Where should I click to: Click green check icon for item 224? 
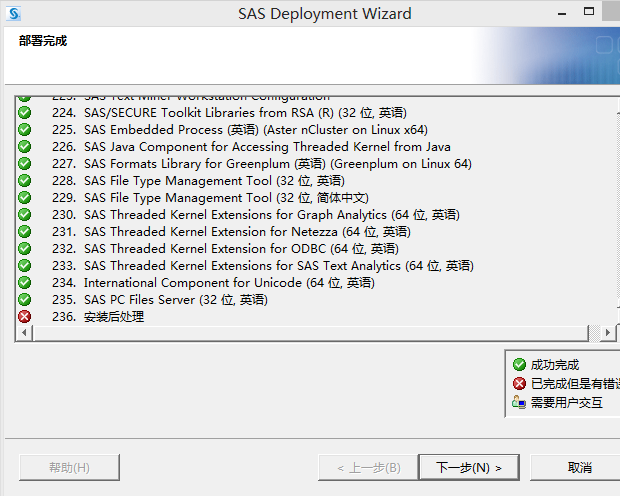(25, 113)
